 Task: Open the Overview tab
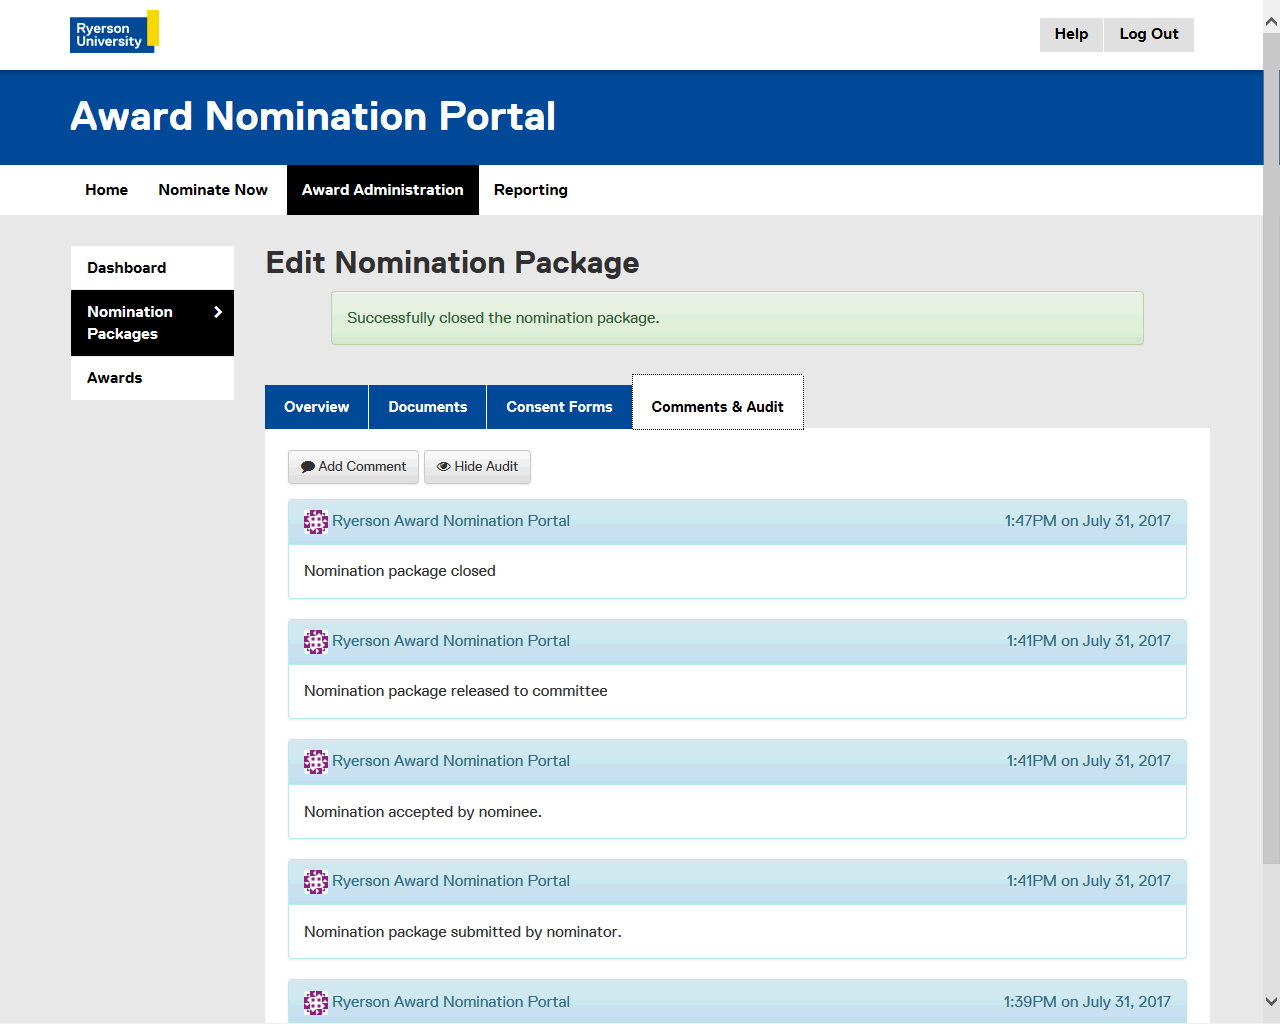(x=316, y=407)
